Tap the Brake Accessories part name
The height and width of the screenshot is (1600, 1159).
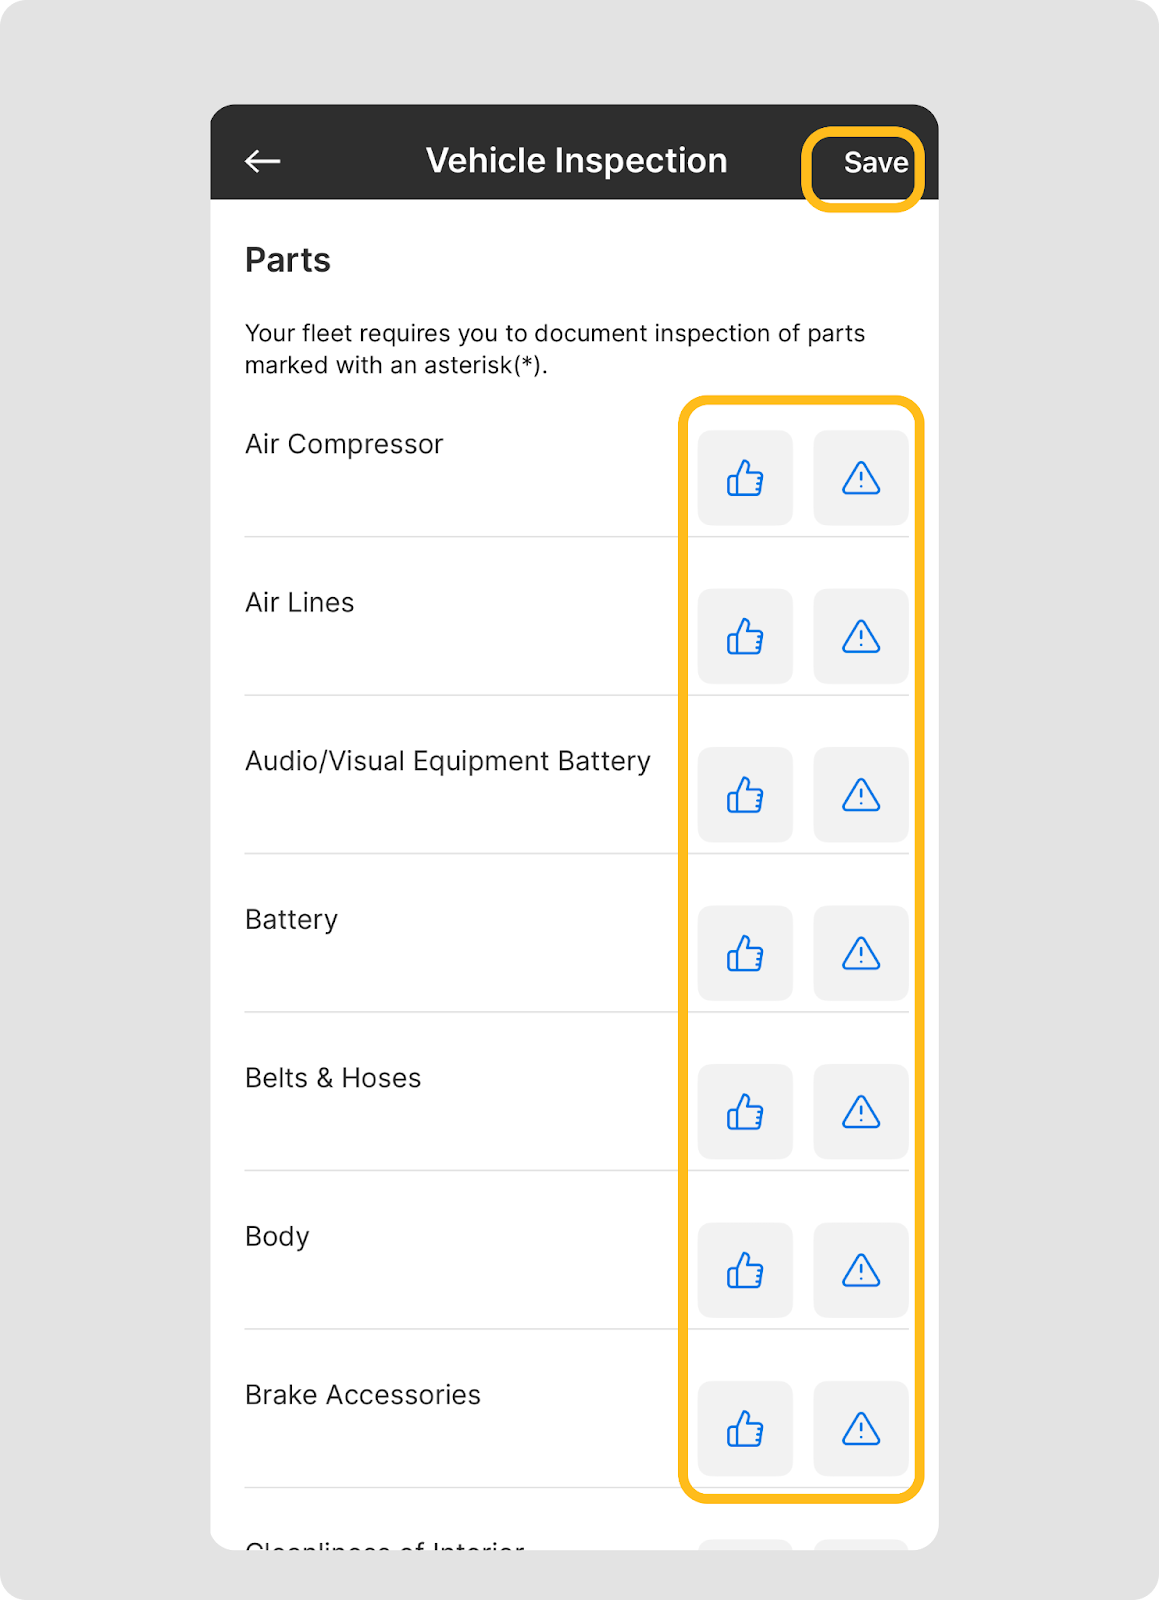[x=363, y=1395]
